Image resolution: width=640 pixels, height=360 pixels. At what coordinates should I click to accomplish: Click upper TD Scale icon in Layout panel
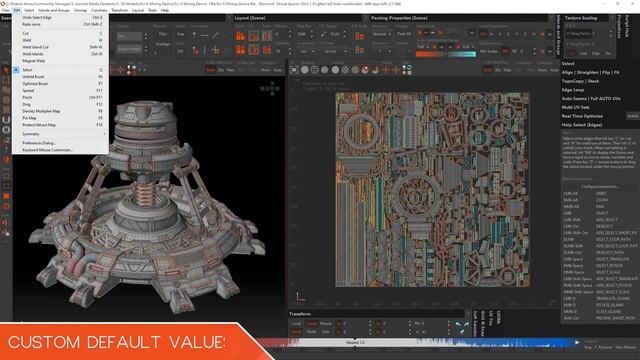tap(360, 37)
